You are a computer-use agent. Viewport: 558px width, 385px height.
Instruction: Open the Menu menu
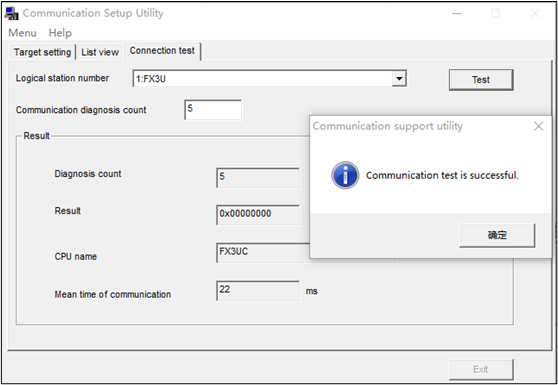coord(22,33)
